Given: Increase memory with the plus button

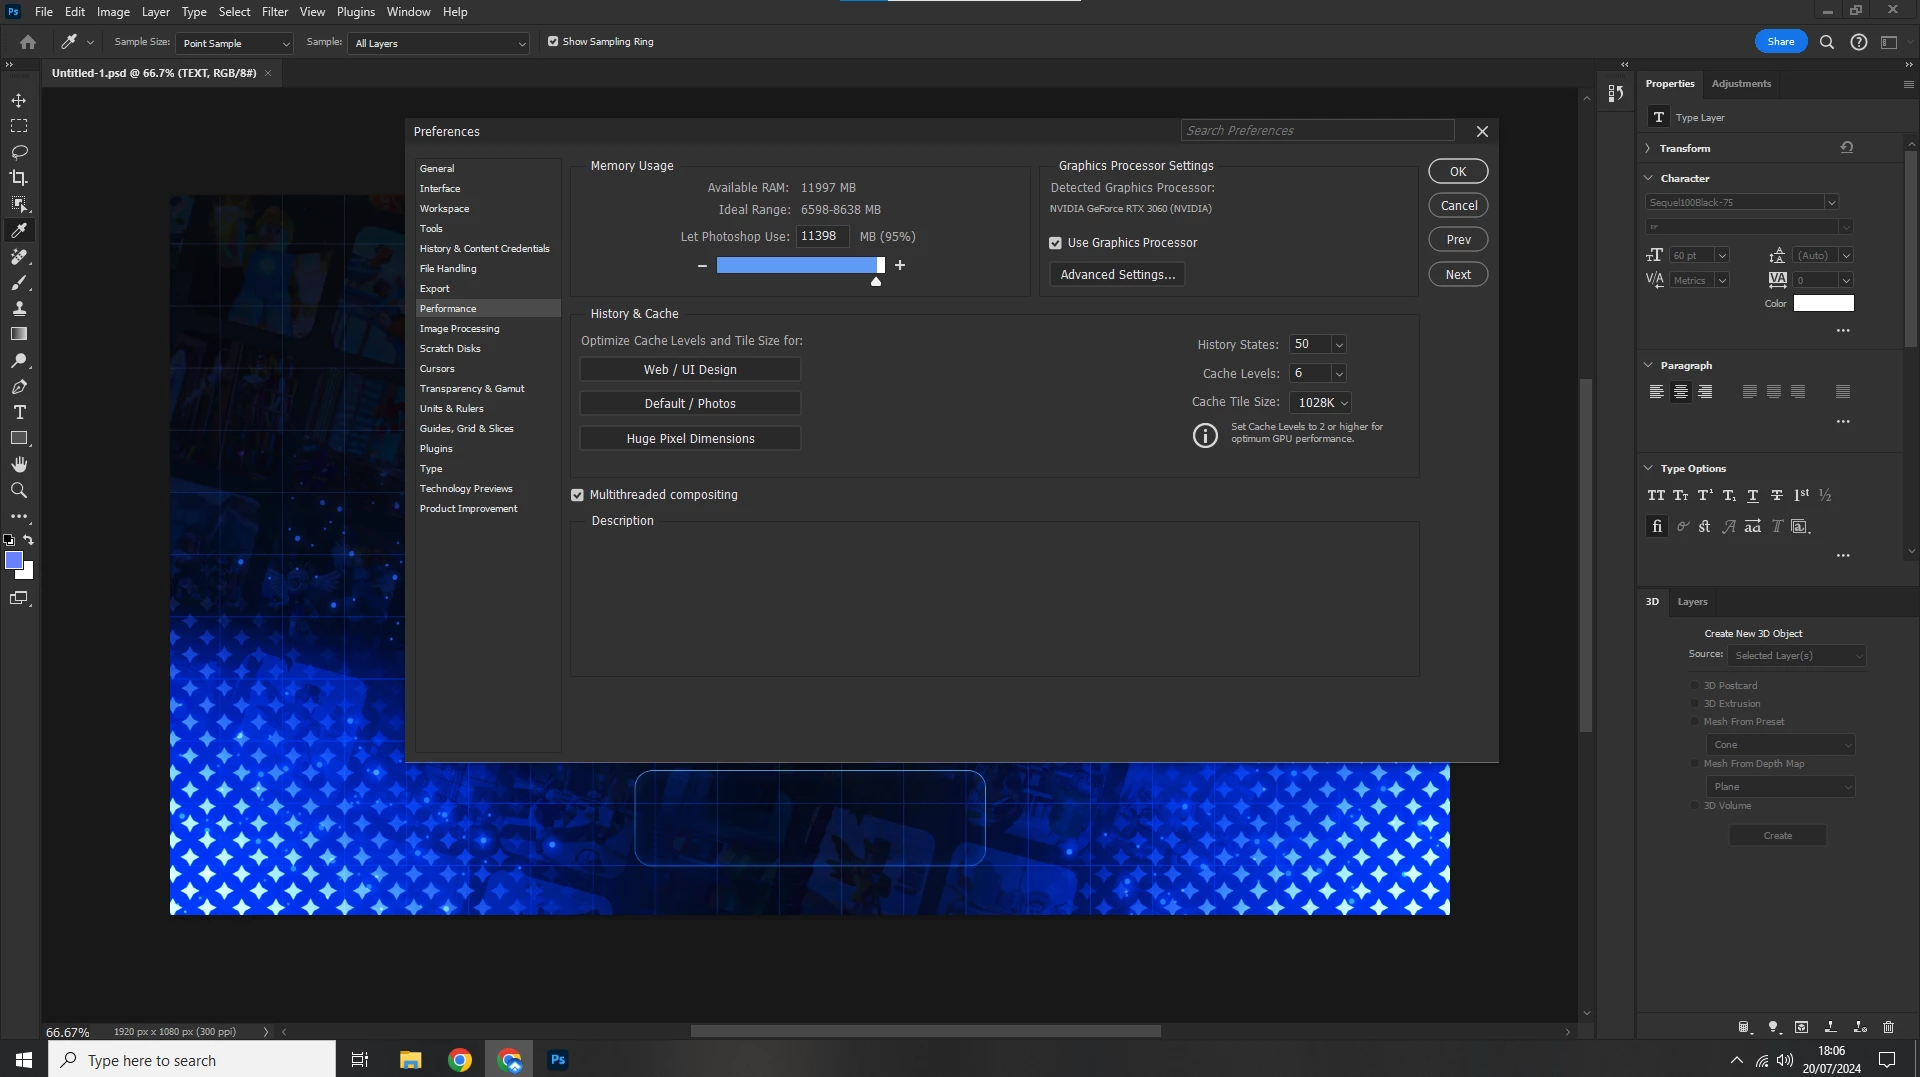Looking at the screenshot, I should click(900, 266).
